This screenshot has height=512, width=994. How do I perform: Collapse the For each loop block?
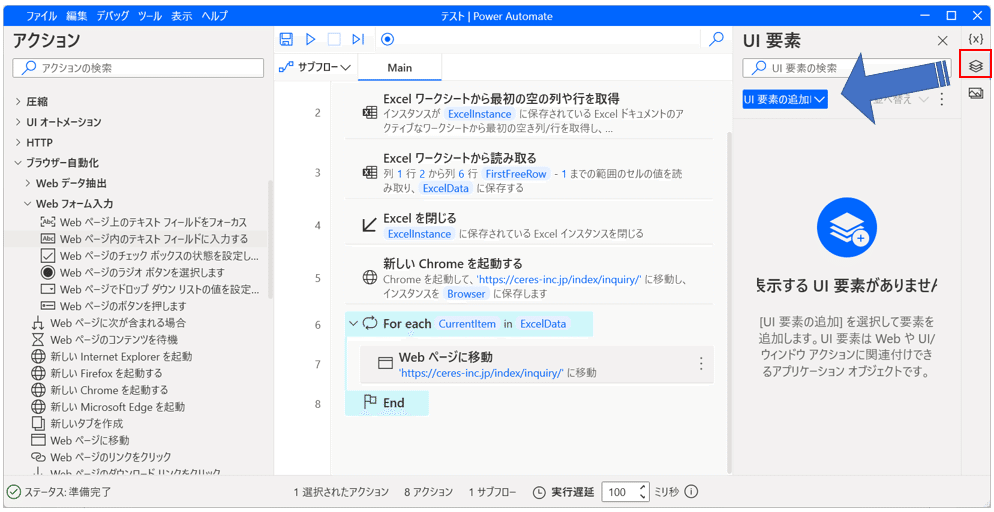click(x=353, y=324)
